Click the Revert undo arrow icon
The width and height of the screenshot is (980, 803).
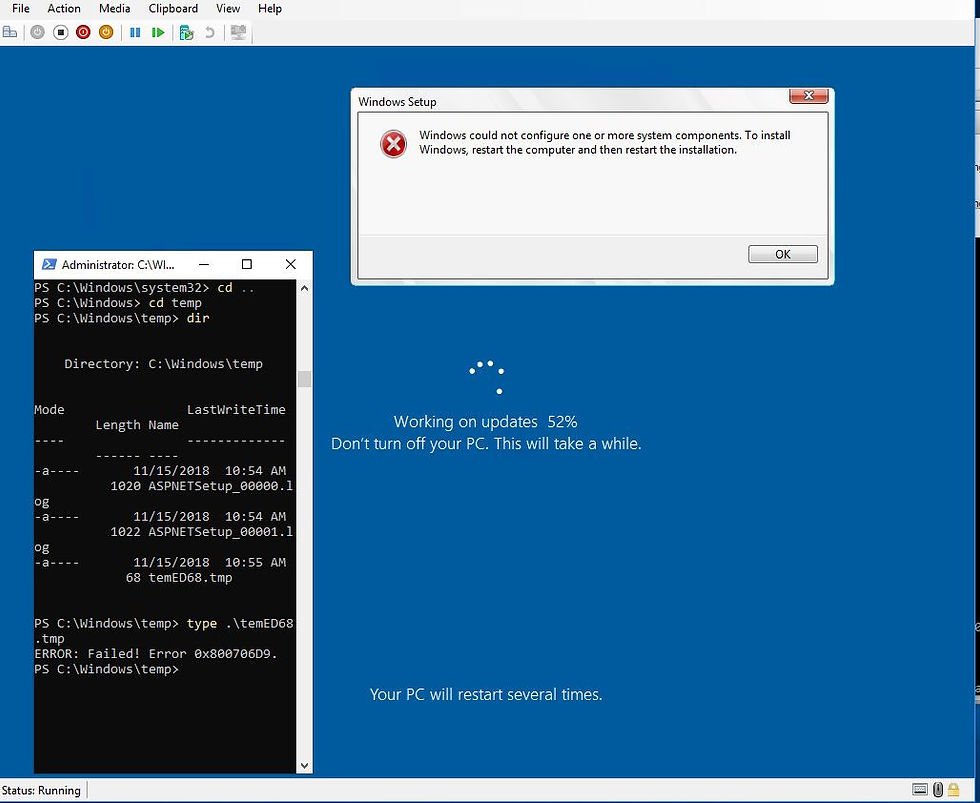[x=210, y=32]
